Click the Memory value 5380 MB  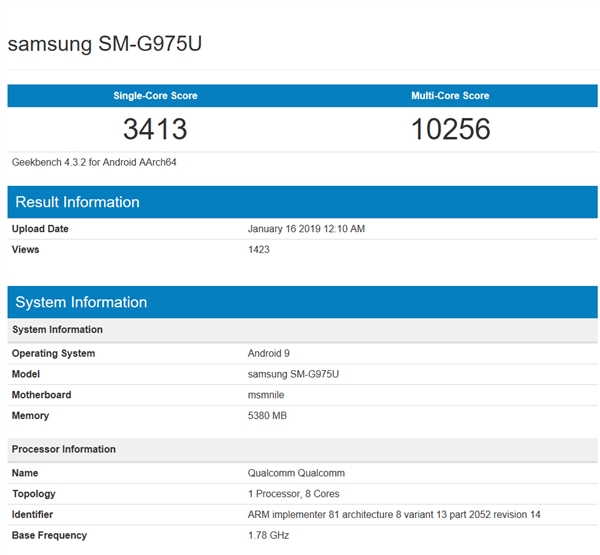coord(267,415)
